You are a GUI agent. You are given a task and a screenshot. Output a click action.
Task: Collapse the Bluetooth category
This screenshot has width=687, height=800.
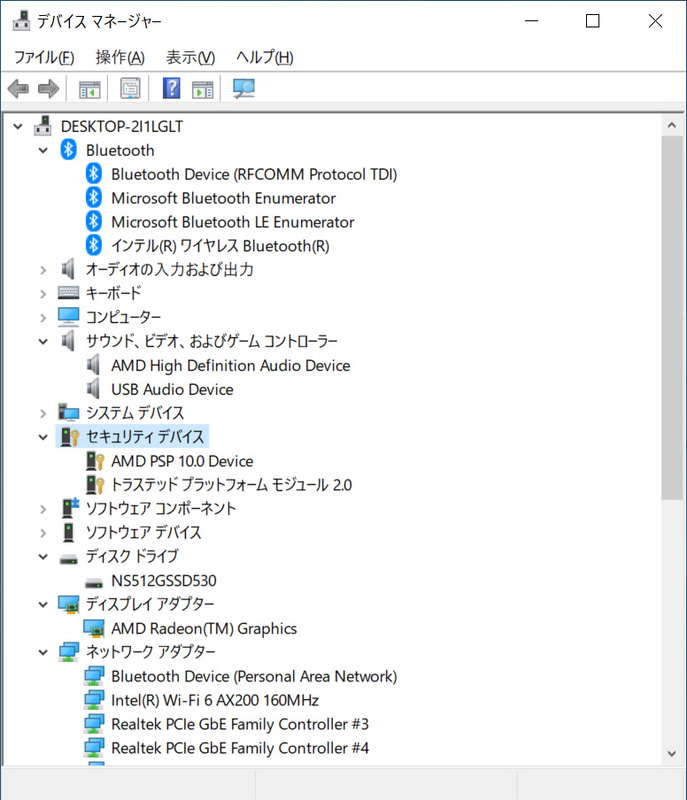(43, 150)
